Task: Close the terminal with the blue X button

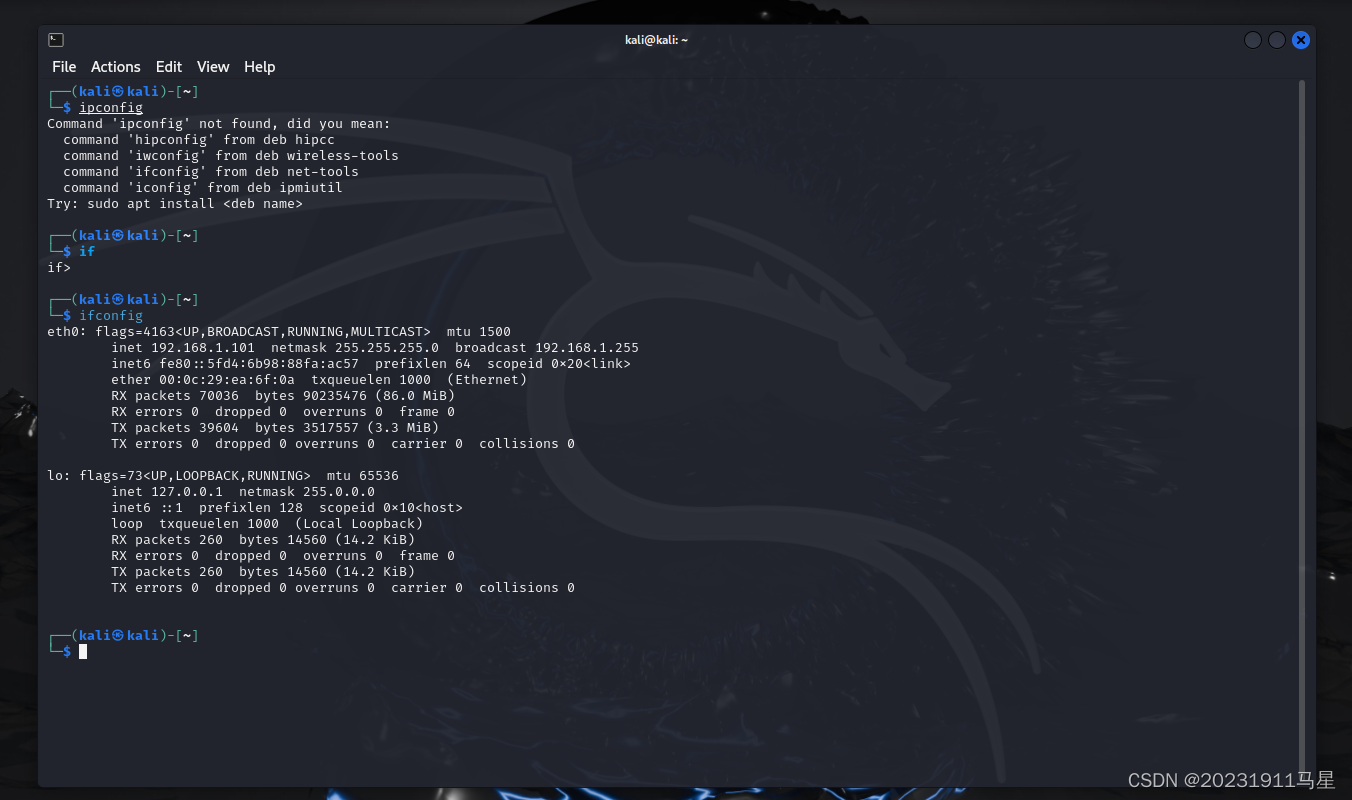Action: [1300, 40]
